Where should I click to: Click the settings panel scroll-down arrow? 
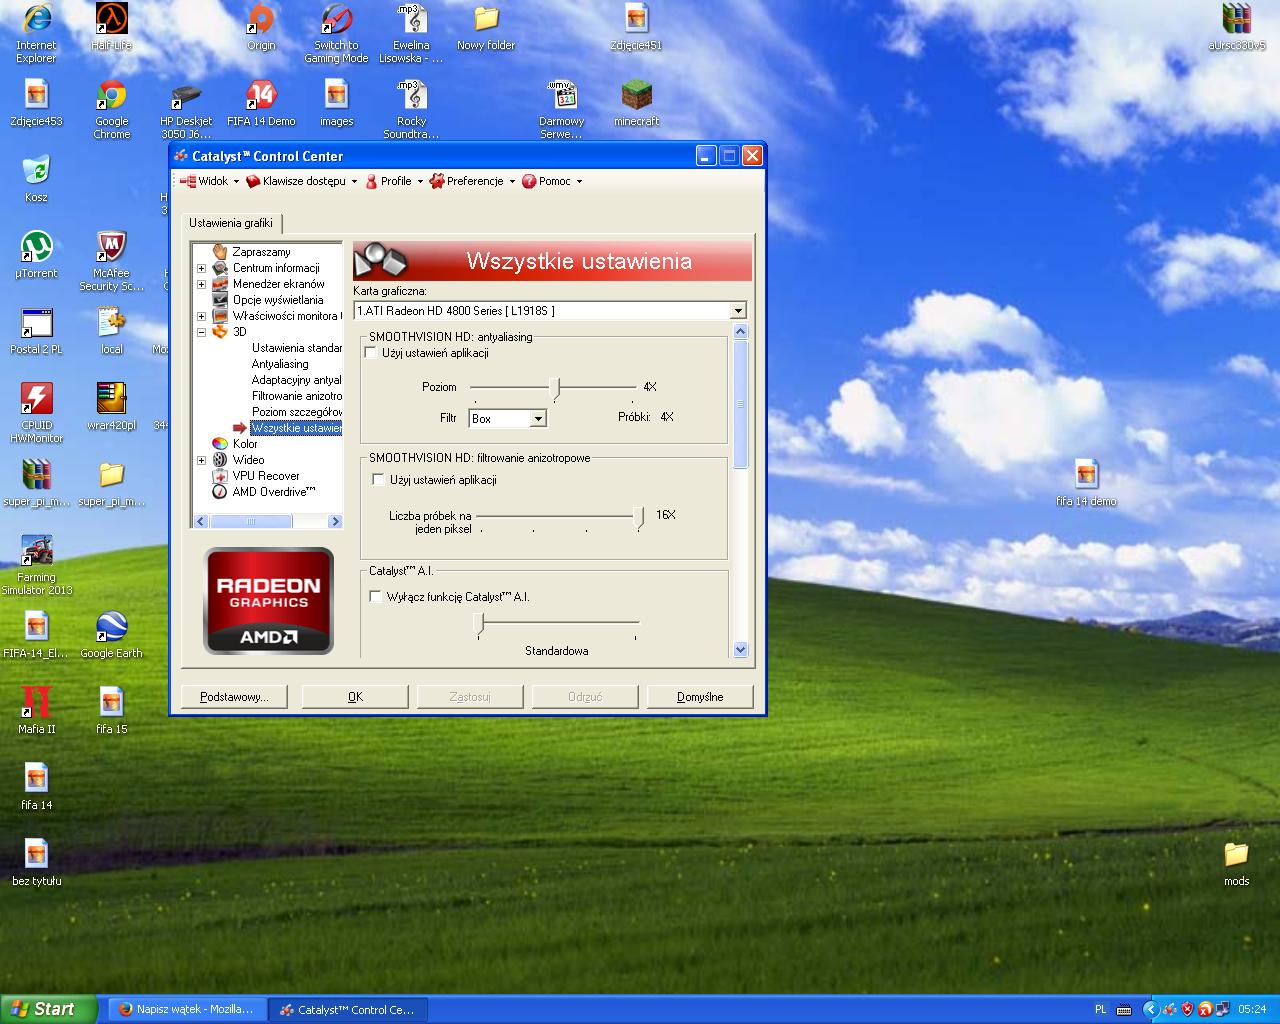click(x=740, y=649)
